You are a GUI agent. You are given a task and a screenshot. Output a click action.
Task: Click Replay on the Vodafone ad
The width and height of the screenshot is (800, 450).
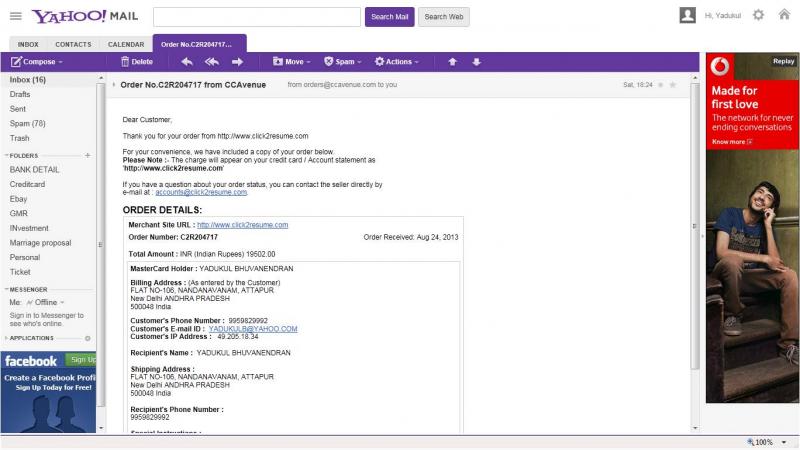(x=783, y=61)
